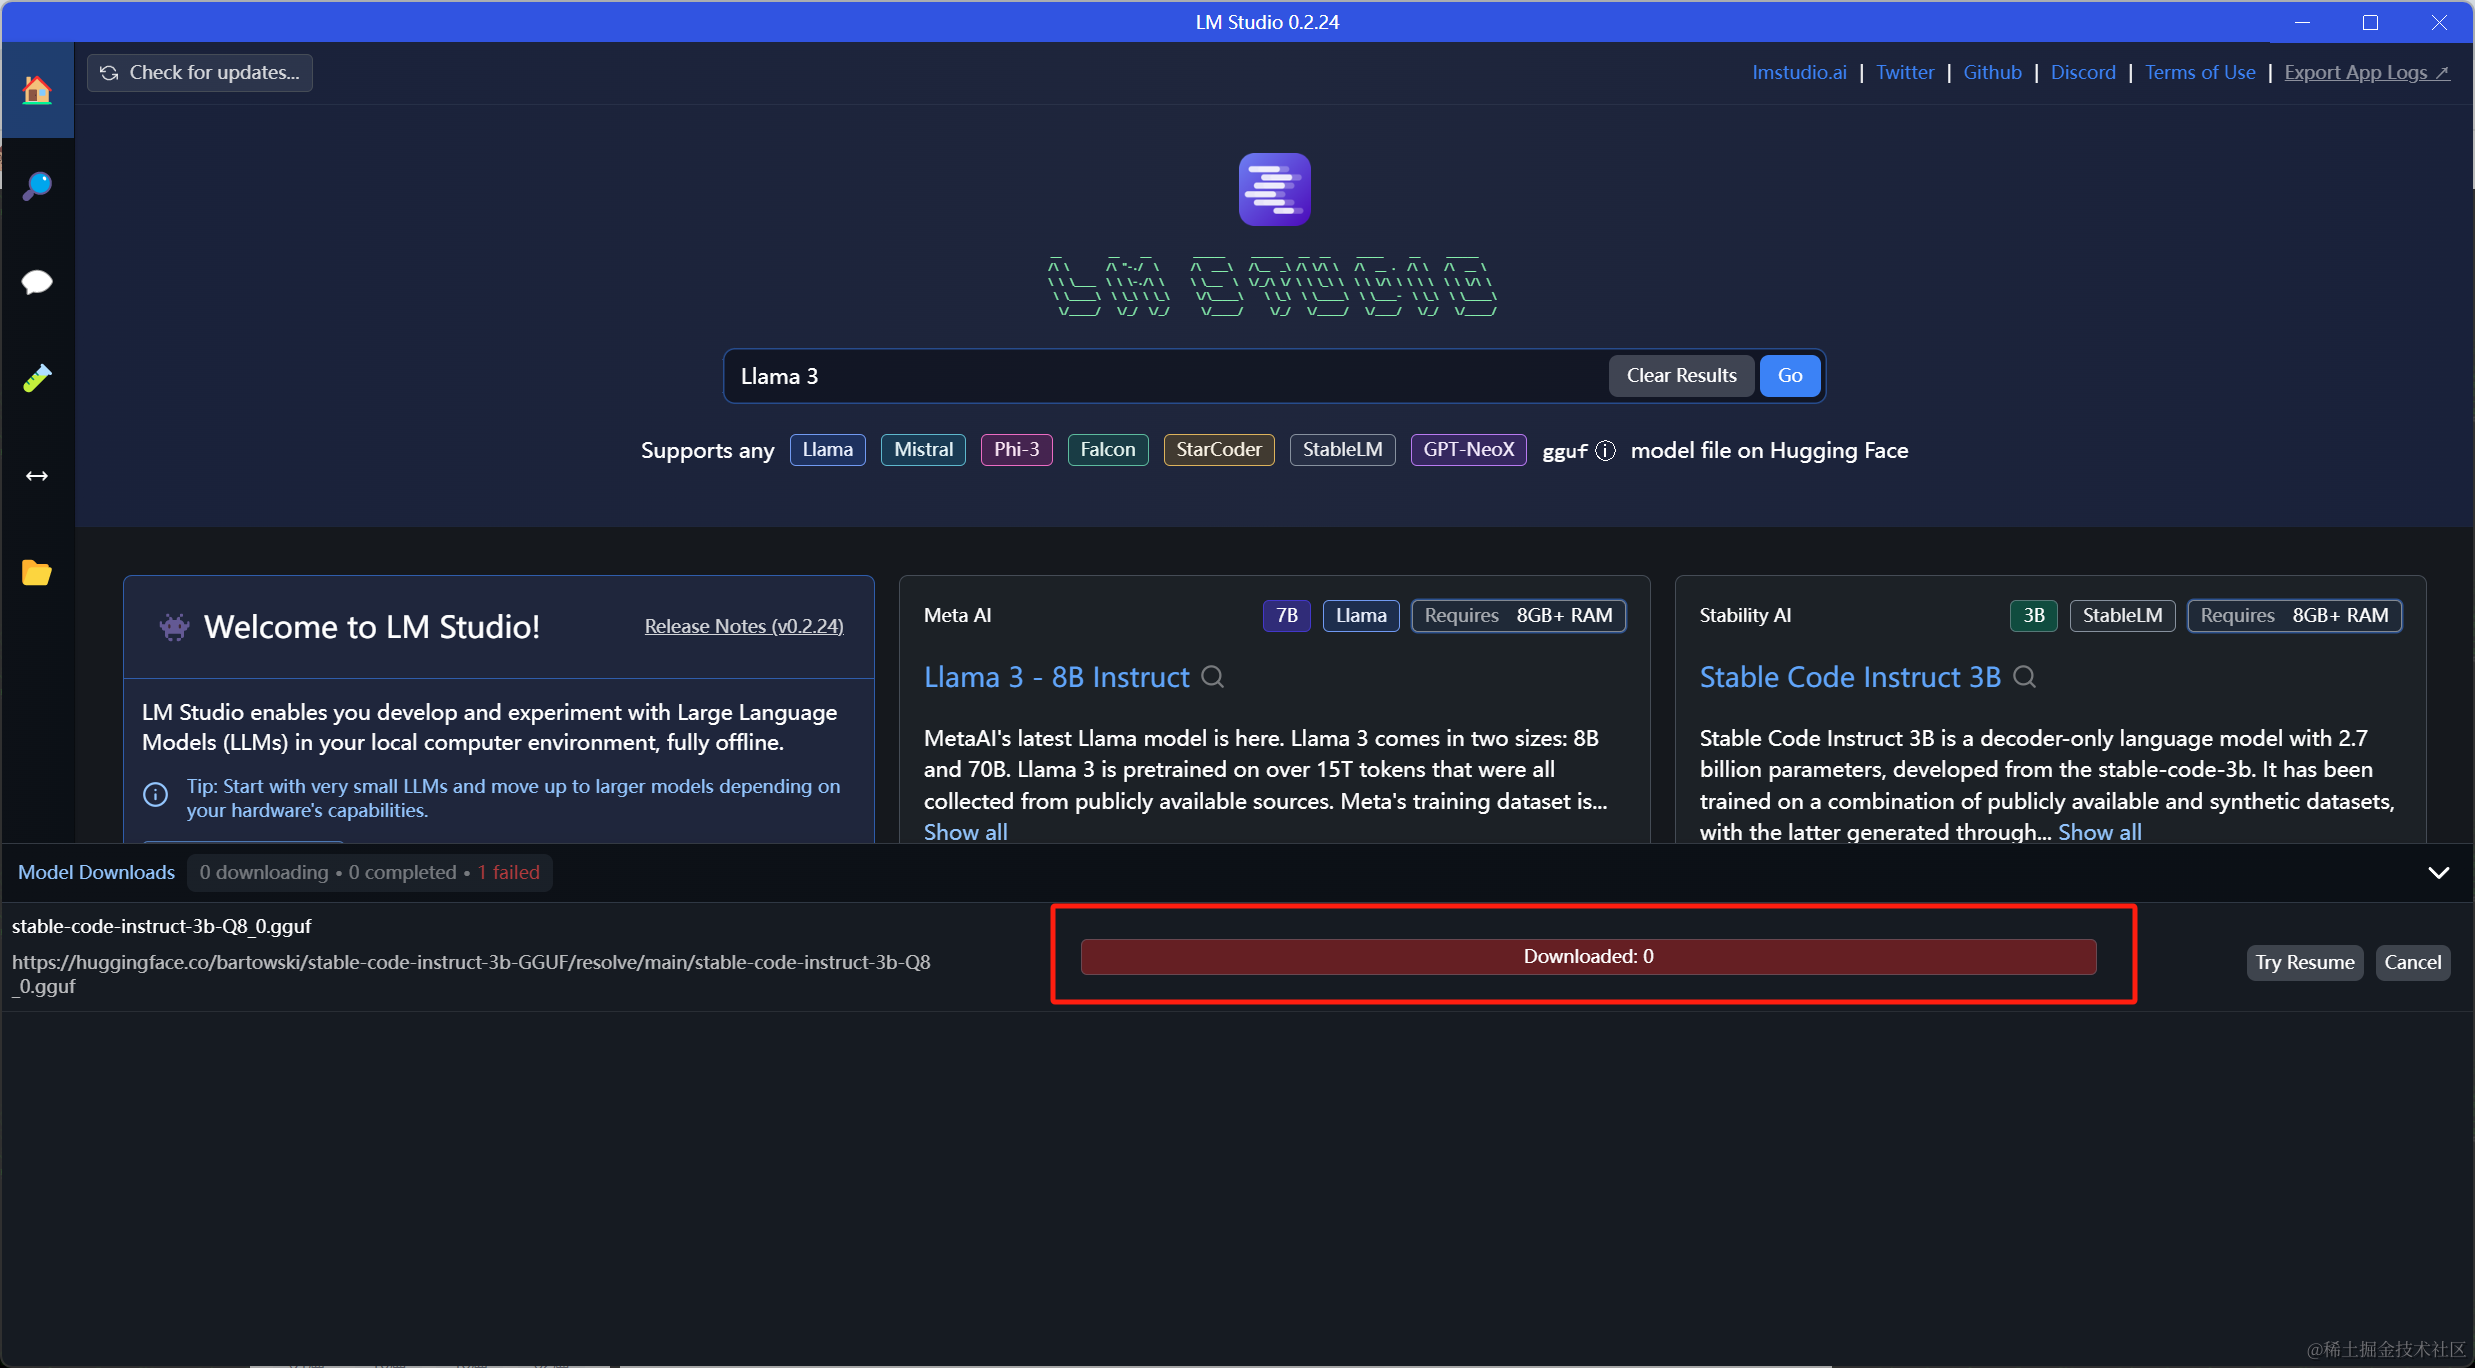Click the red Downloaded progress bar
This screenshot has height=1368, width=2475.
click(1587, 956)
